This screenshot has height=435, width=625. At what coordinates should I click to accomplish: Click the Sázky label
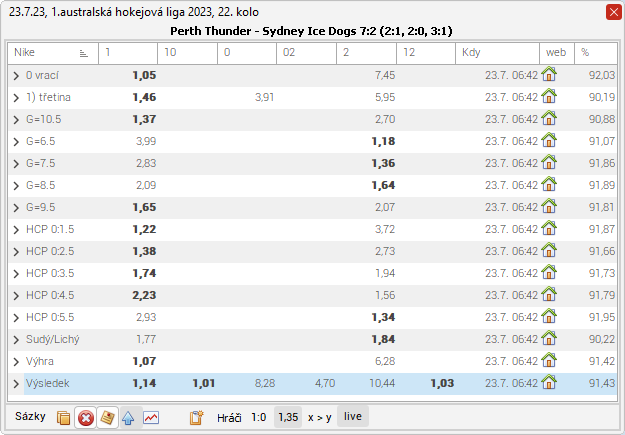[30, 416]
